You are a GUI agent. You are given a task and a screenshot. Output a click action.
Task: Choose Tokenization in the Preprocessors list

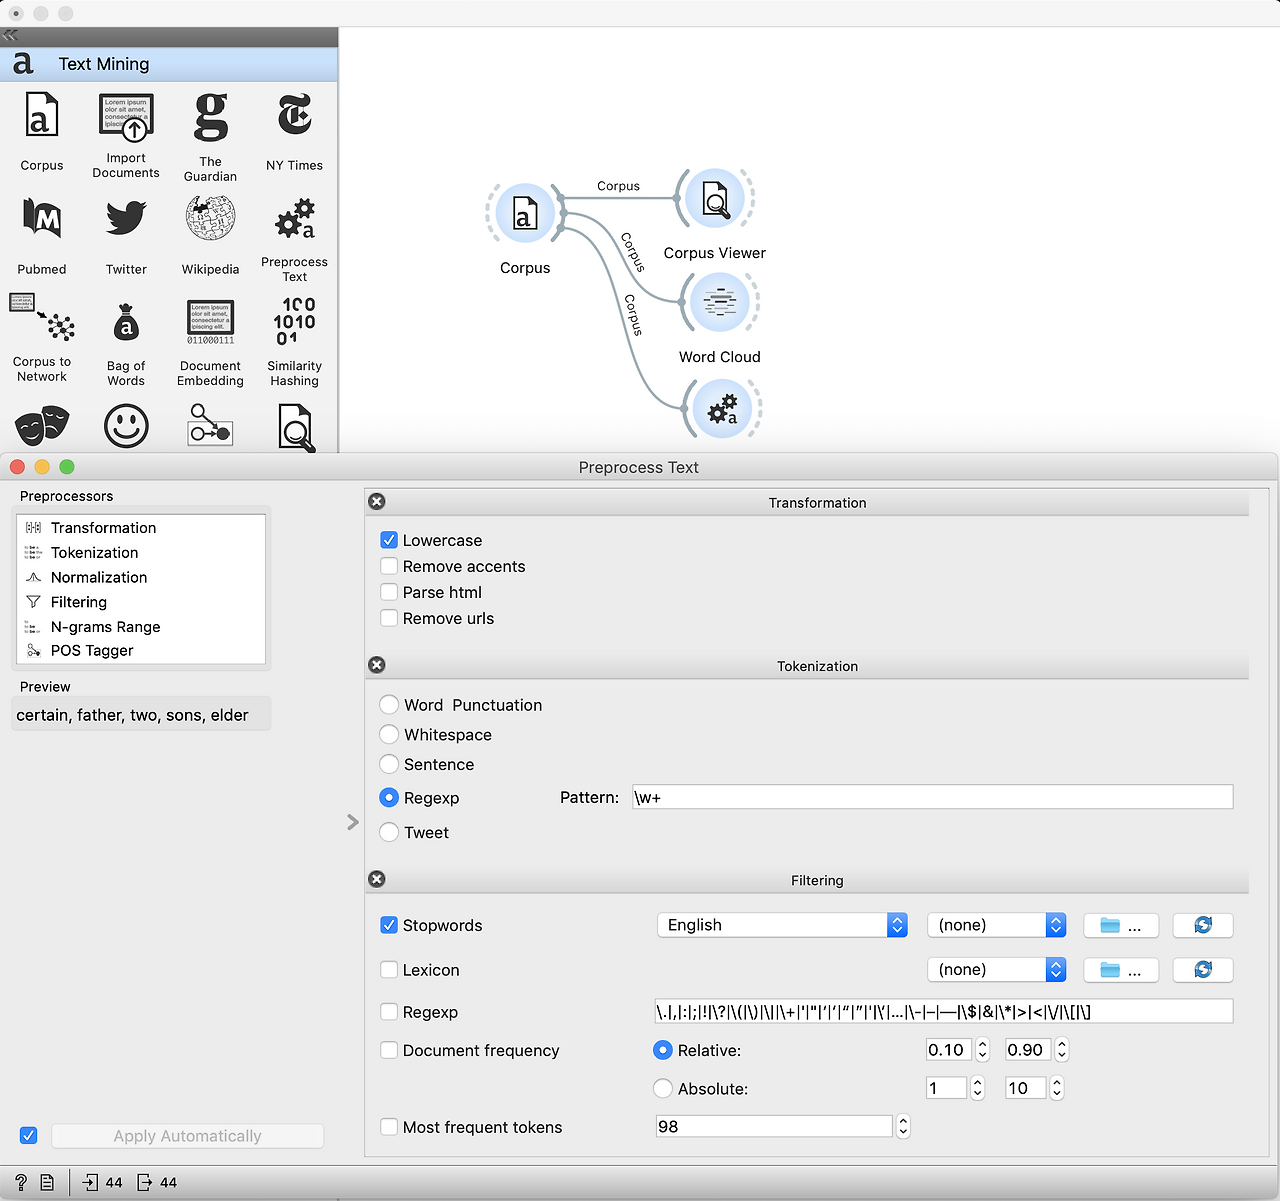141,553
